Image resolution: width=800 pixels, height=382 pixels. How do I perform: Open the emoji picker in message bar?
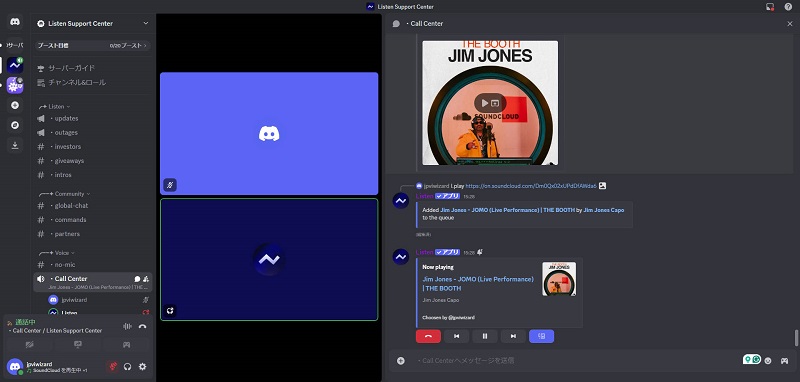(x=768, y=361)
